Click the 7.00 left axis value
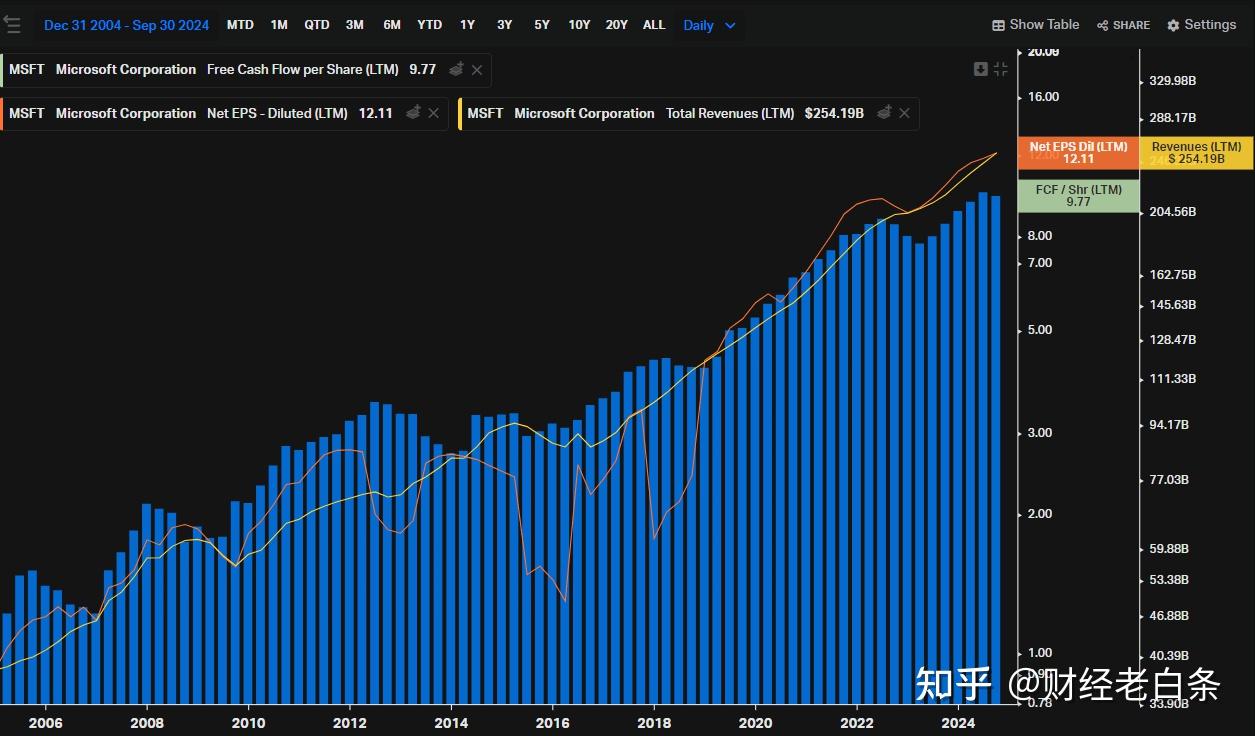The width and height of the screenshot is (1255, 736). click(1040, 263)
